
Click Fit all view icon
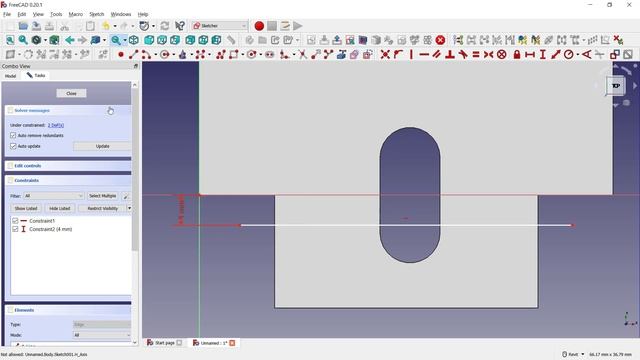[x=10, y=40]
